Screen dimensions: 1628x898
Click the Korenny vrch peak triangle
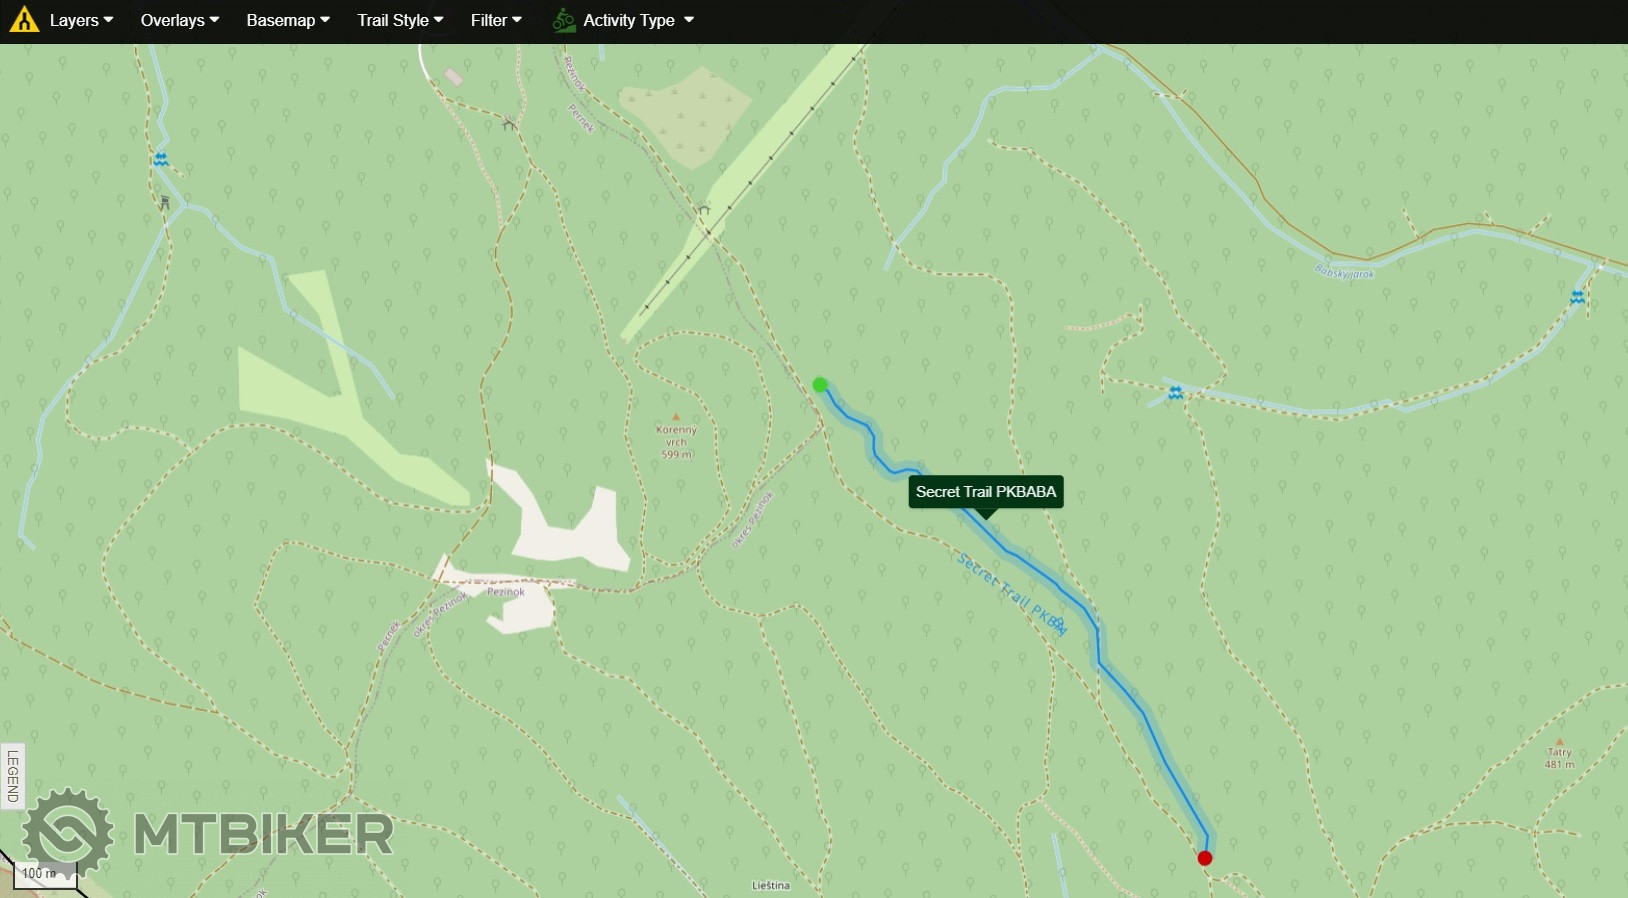click(x=676, y=417)
